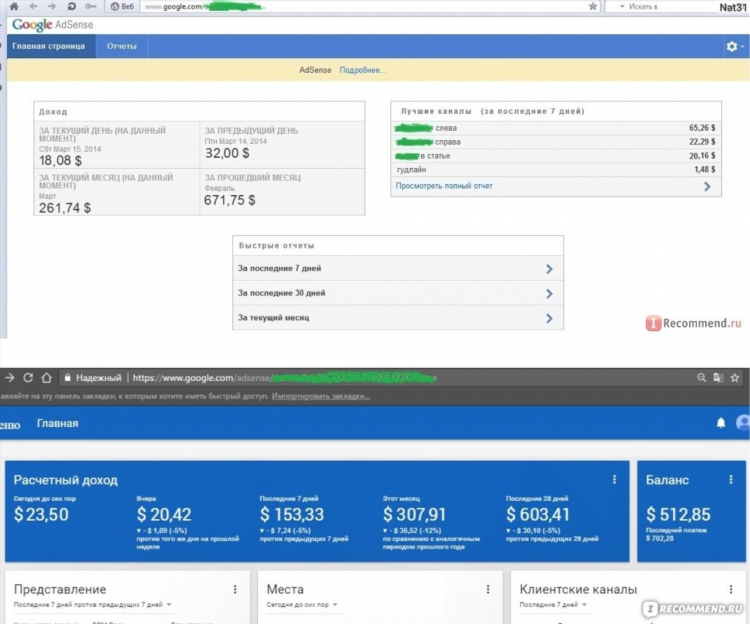
Task: Click the home icon in the bottom browser
Action: [x=46, y=378]
